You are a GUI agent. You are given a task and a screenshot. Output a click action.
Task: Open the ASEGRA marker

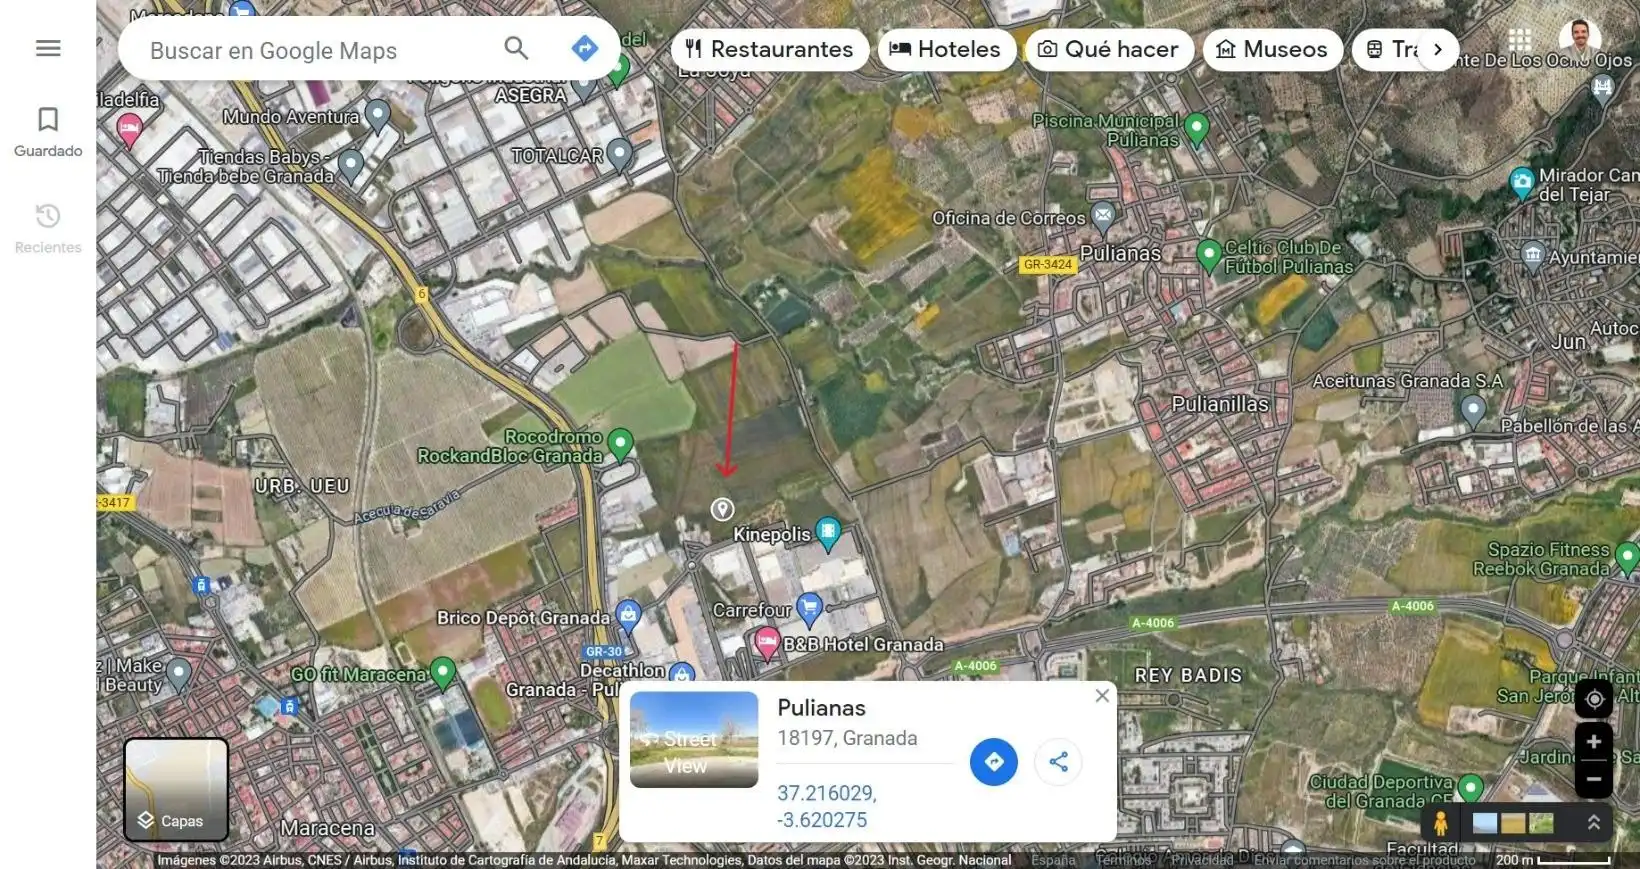coord(584,88)
